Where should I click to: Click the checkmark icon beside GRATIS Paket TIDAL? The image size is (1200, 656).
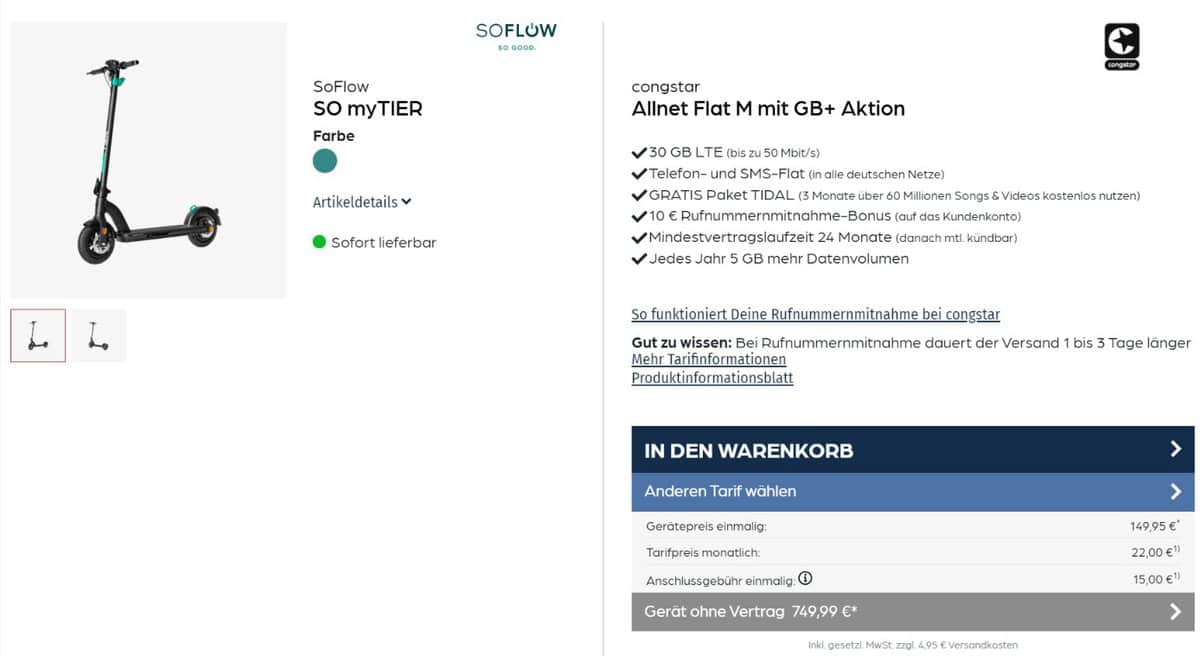[637, 194]
